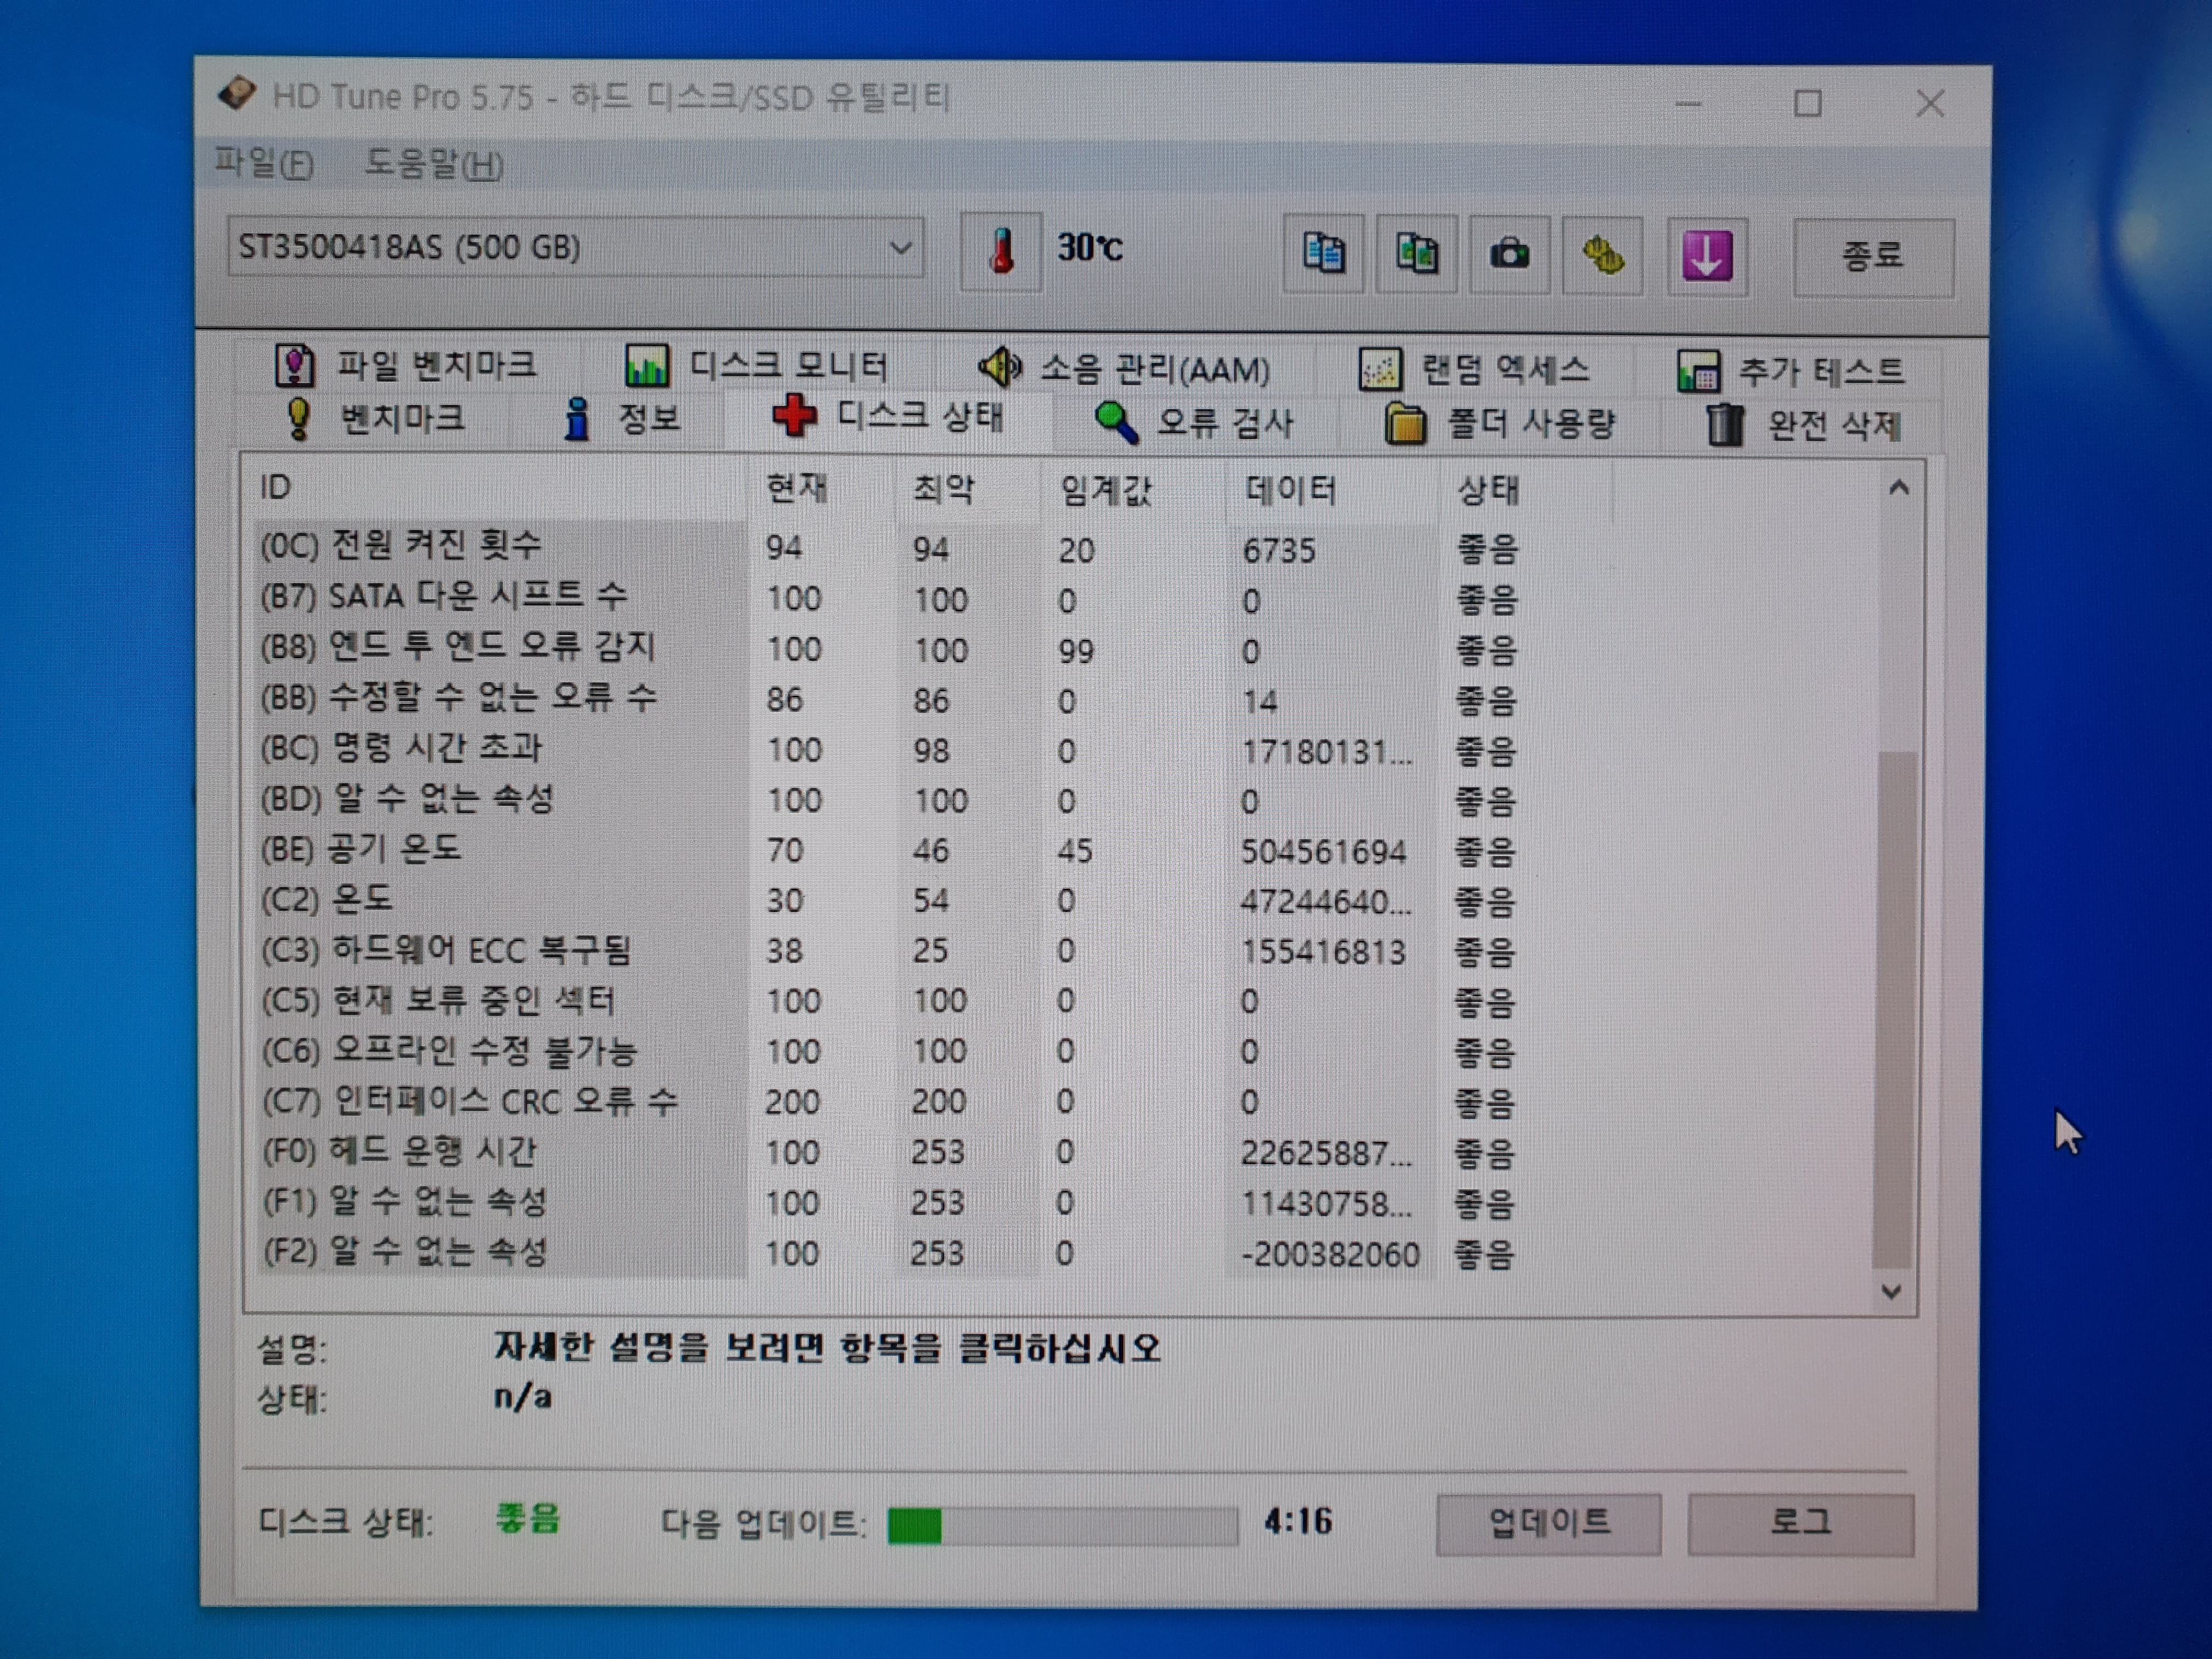2212x1659 pixels.
Task: Click the 완전 삭제 trash can icon
Action: click(x=1724, y=426)
